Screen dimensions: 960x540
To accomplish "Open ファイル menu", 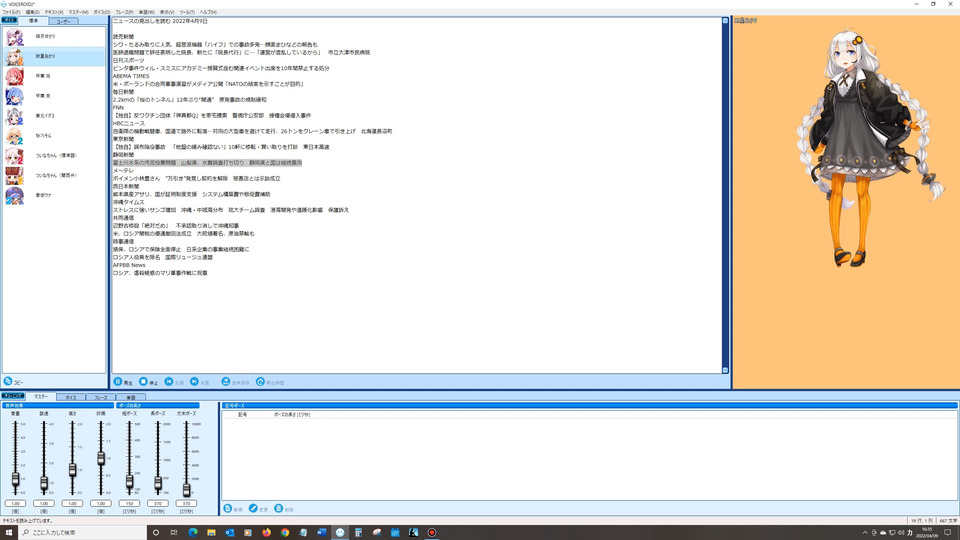I will pos(11,12).
